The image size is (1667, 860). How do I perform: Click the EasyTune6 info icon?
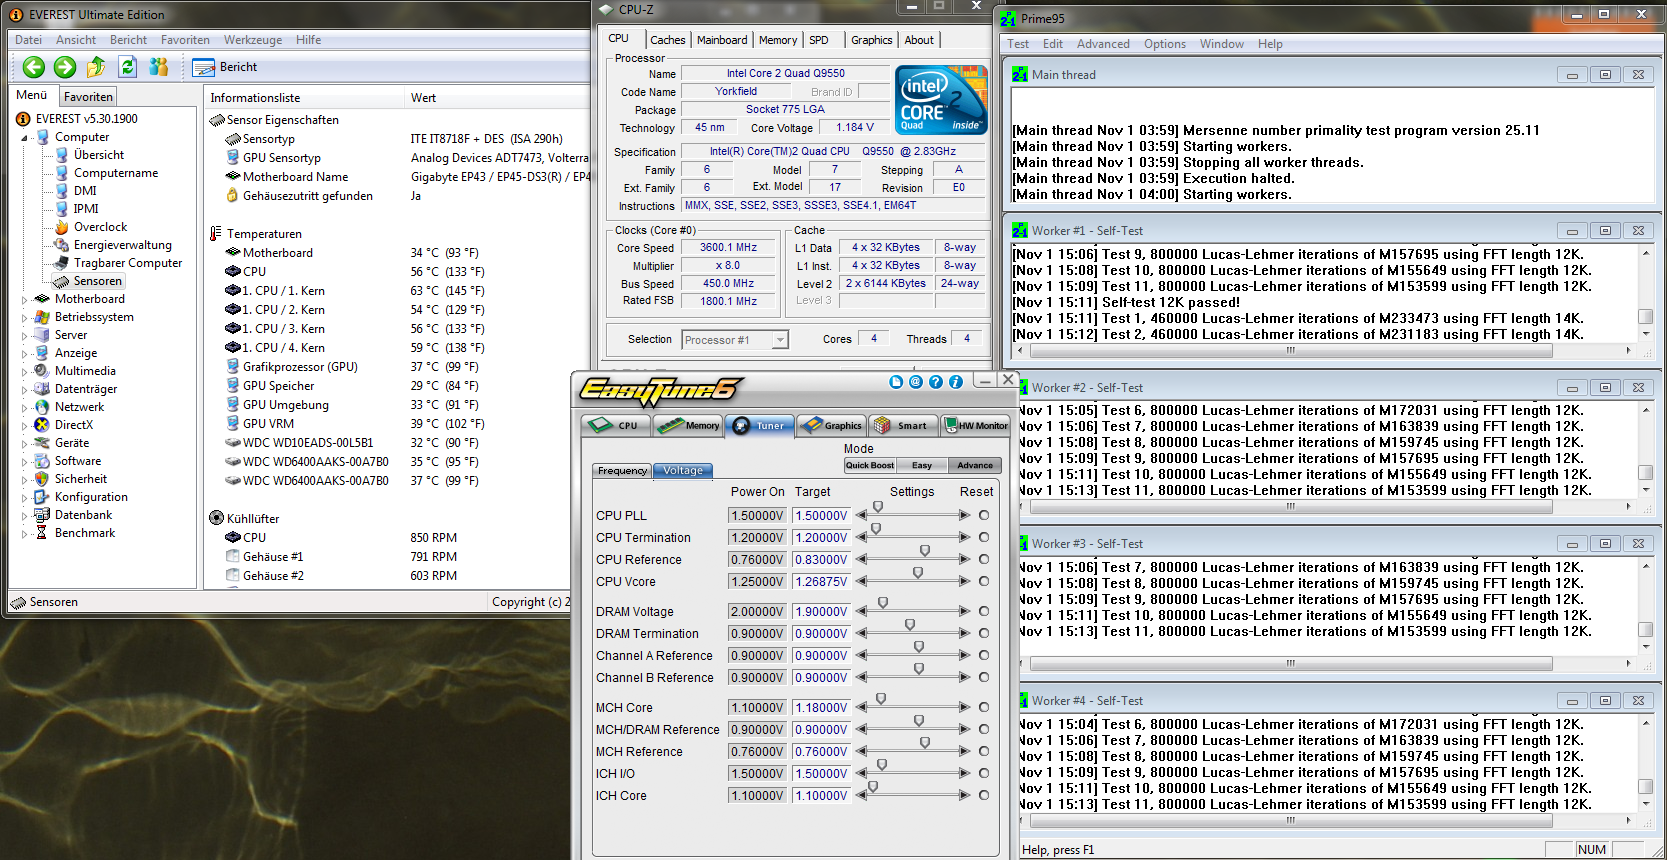point(956,382)
